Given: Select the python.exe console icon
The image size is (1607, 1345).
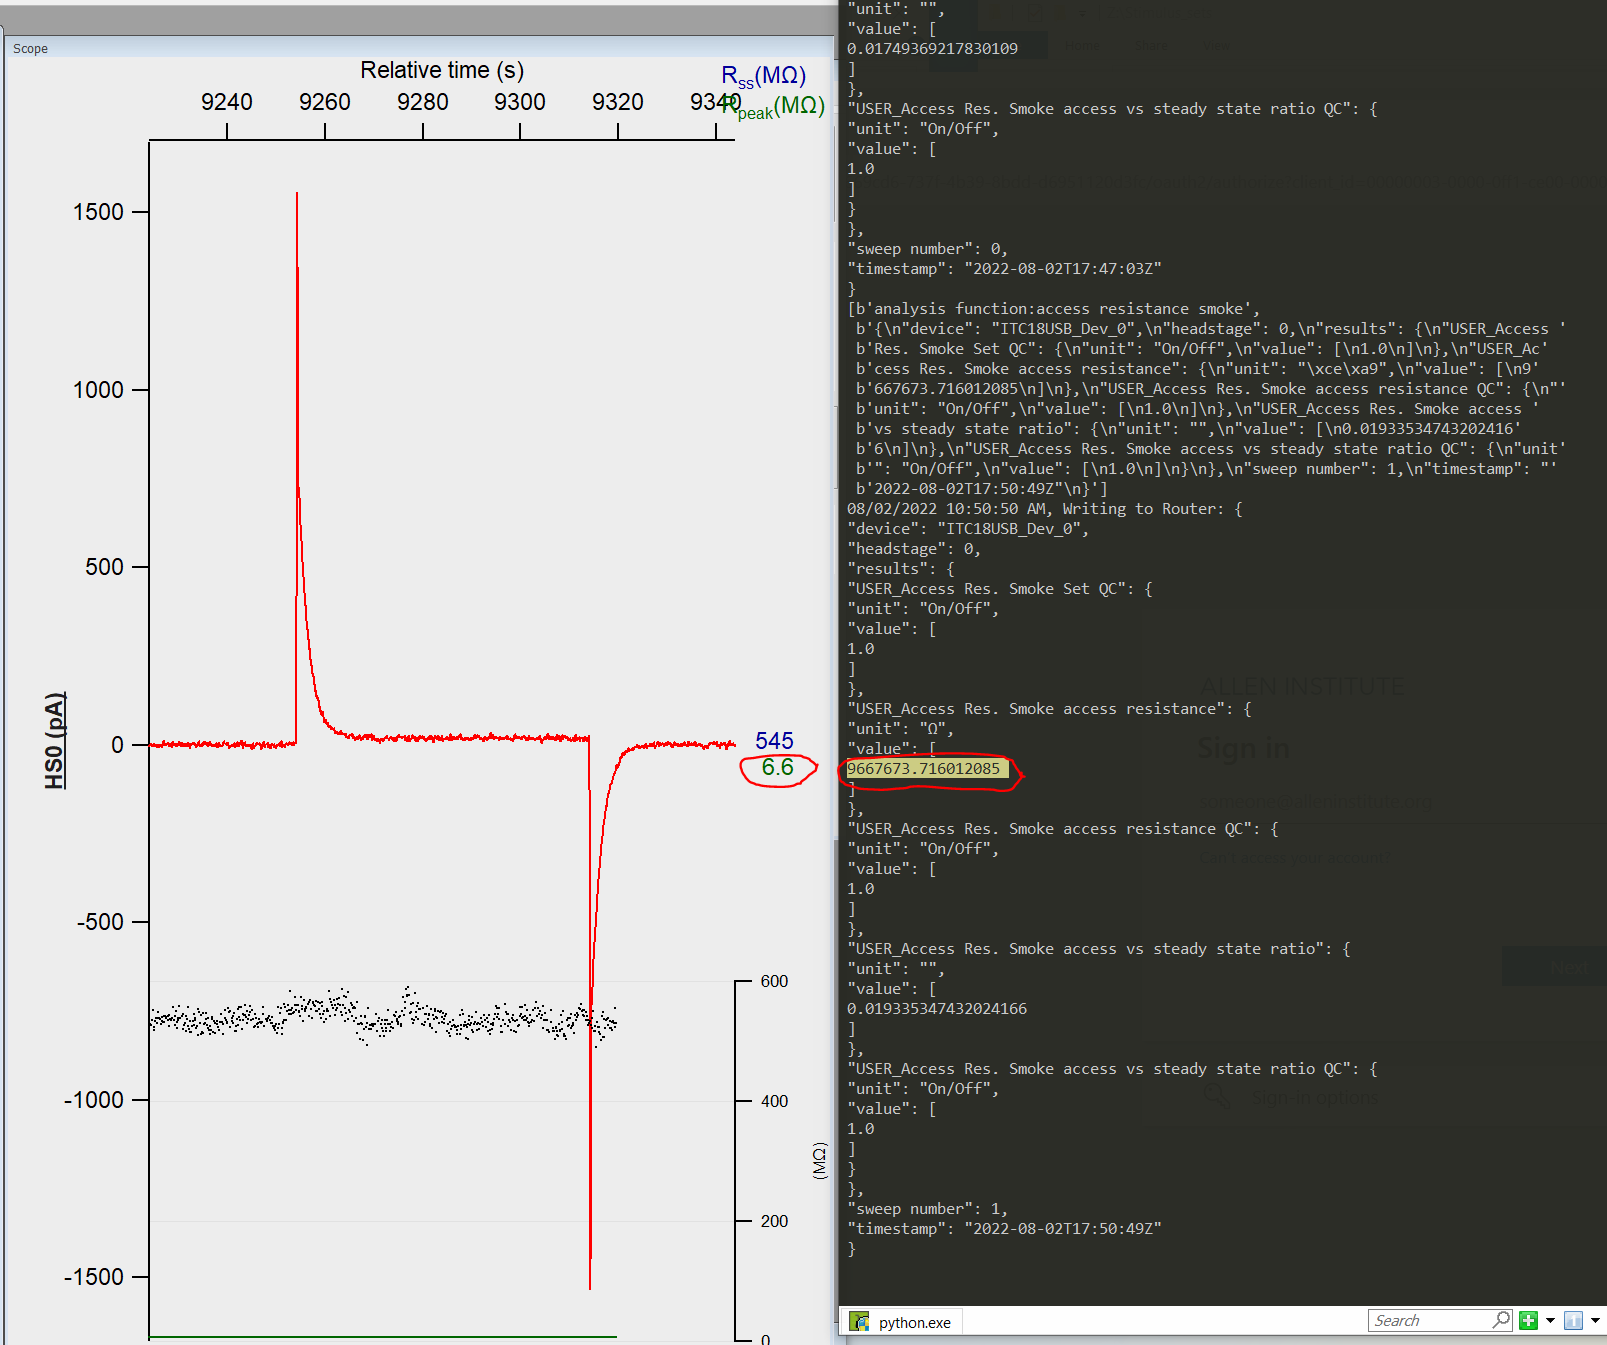Looking at the screenshot, I should click(x=860, y=1322).
